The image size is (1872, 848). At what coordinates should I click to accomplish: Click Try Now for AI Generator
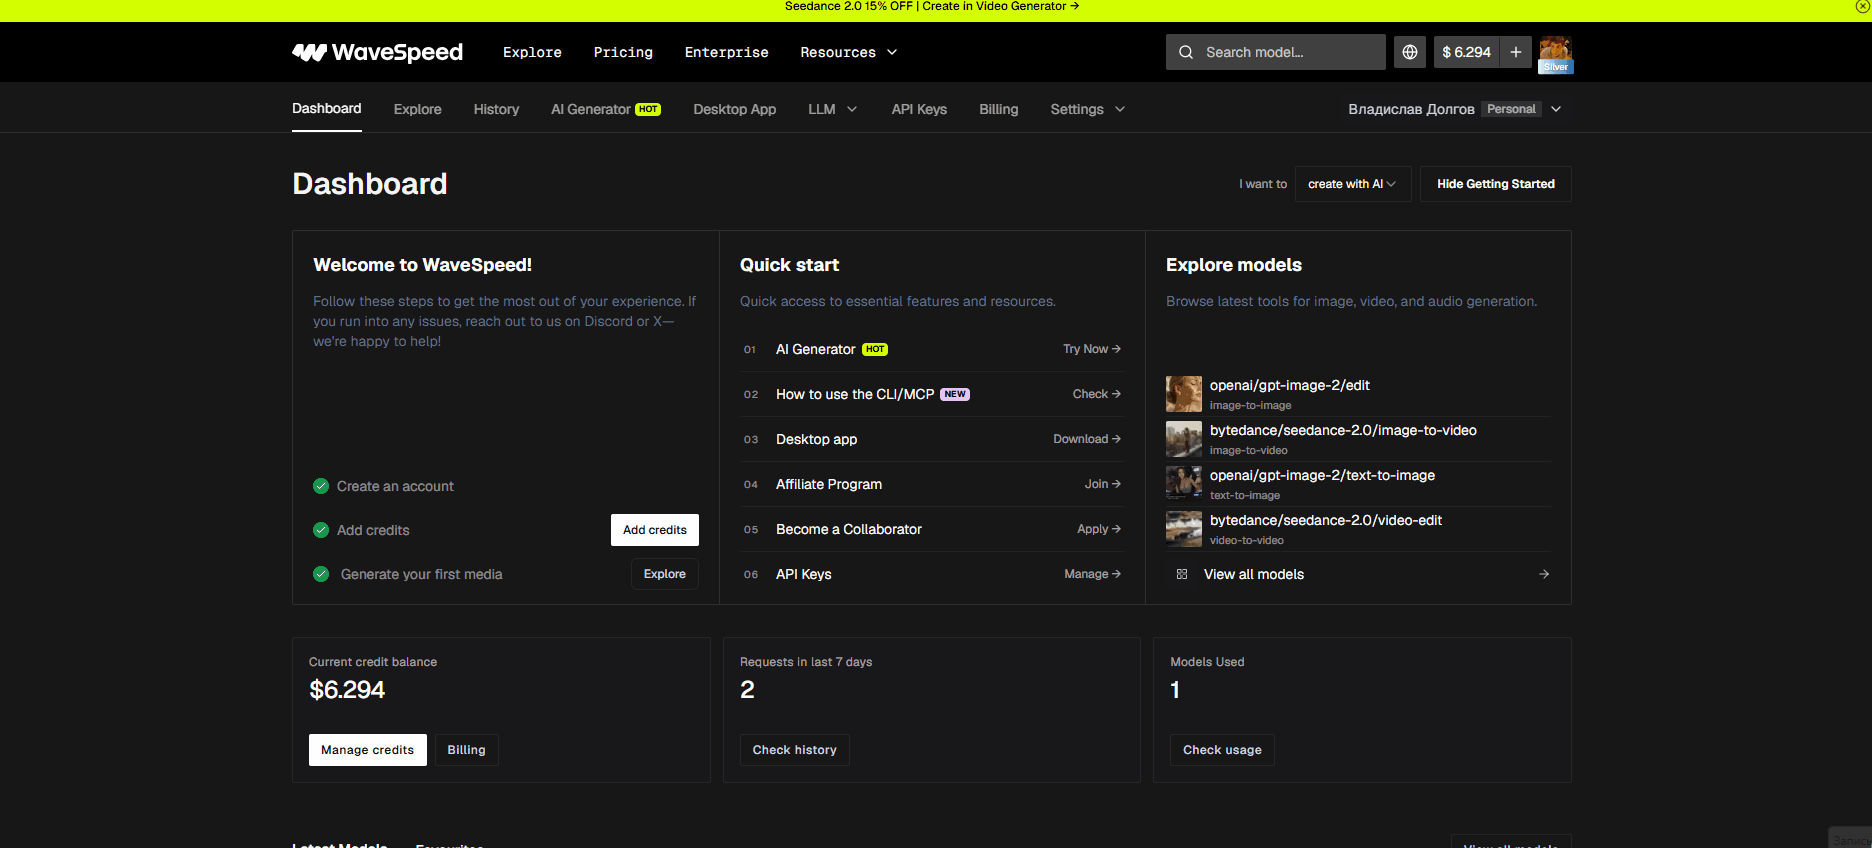1092,349
